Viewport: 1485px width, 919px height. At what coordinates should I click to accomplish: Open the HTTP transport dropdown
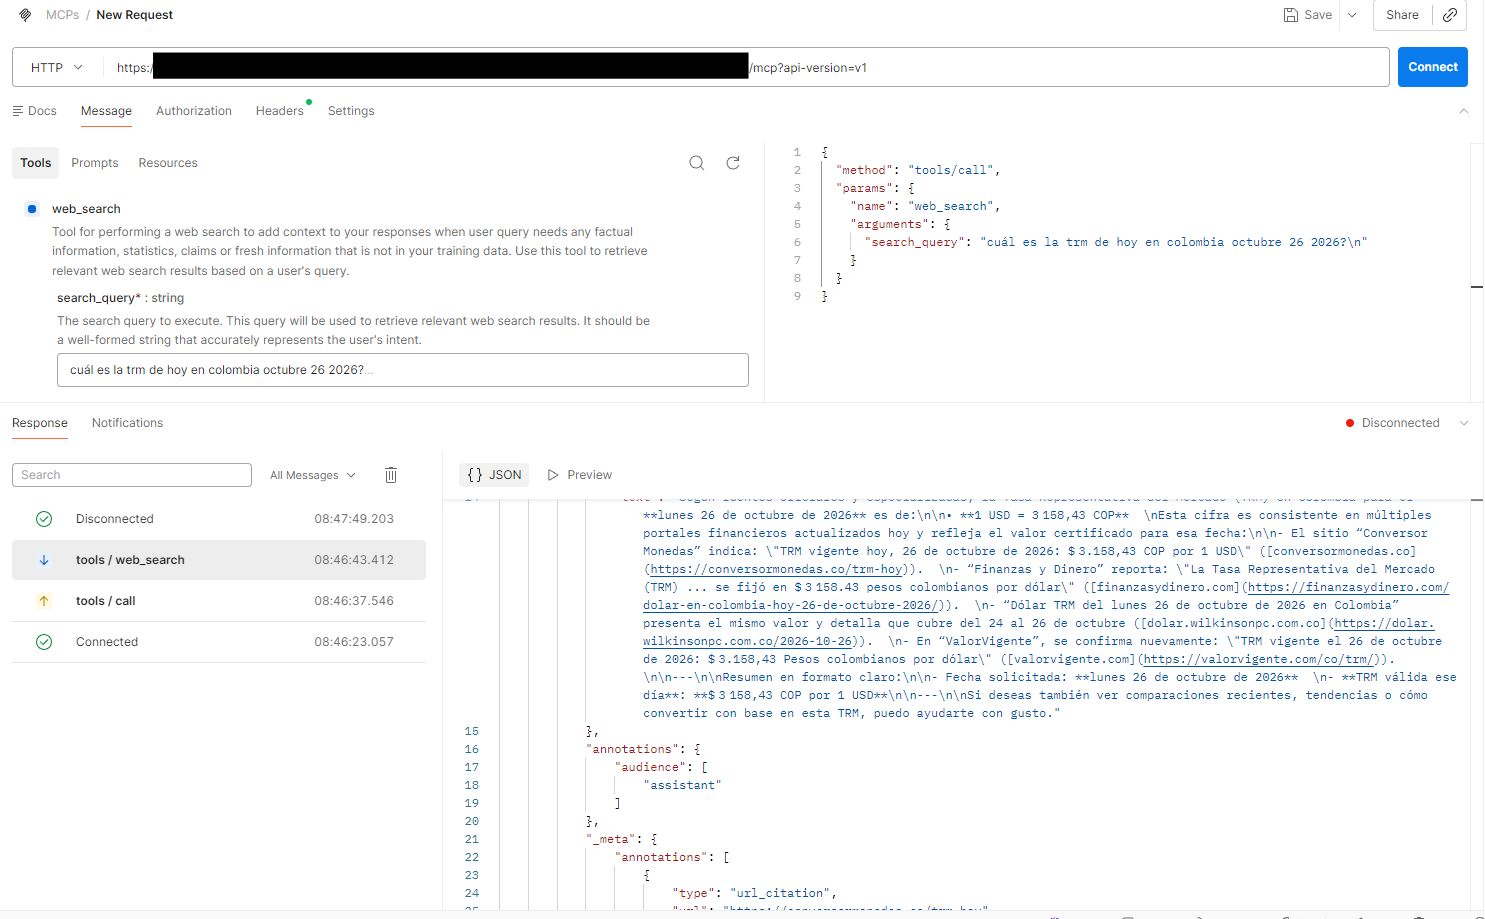click(57, 68)
